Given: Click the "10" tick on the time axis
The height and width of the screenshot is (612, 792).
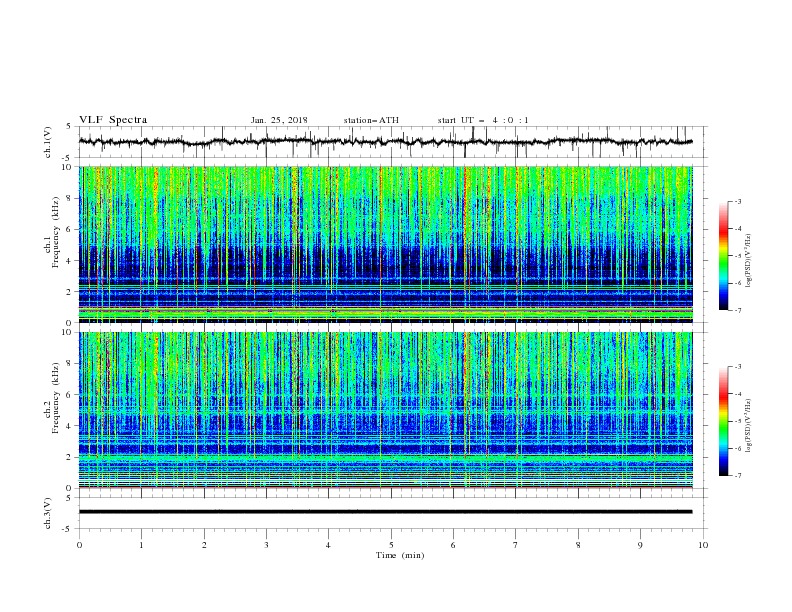Looking at the screenshot, I should (x=703, y=545).
